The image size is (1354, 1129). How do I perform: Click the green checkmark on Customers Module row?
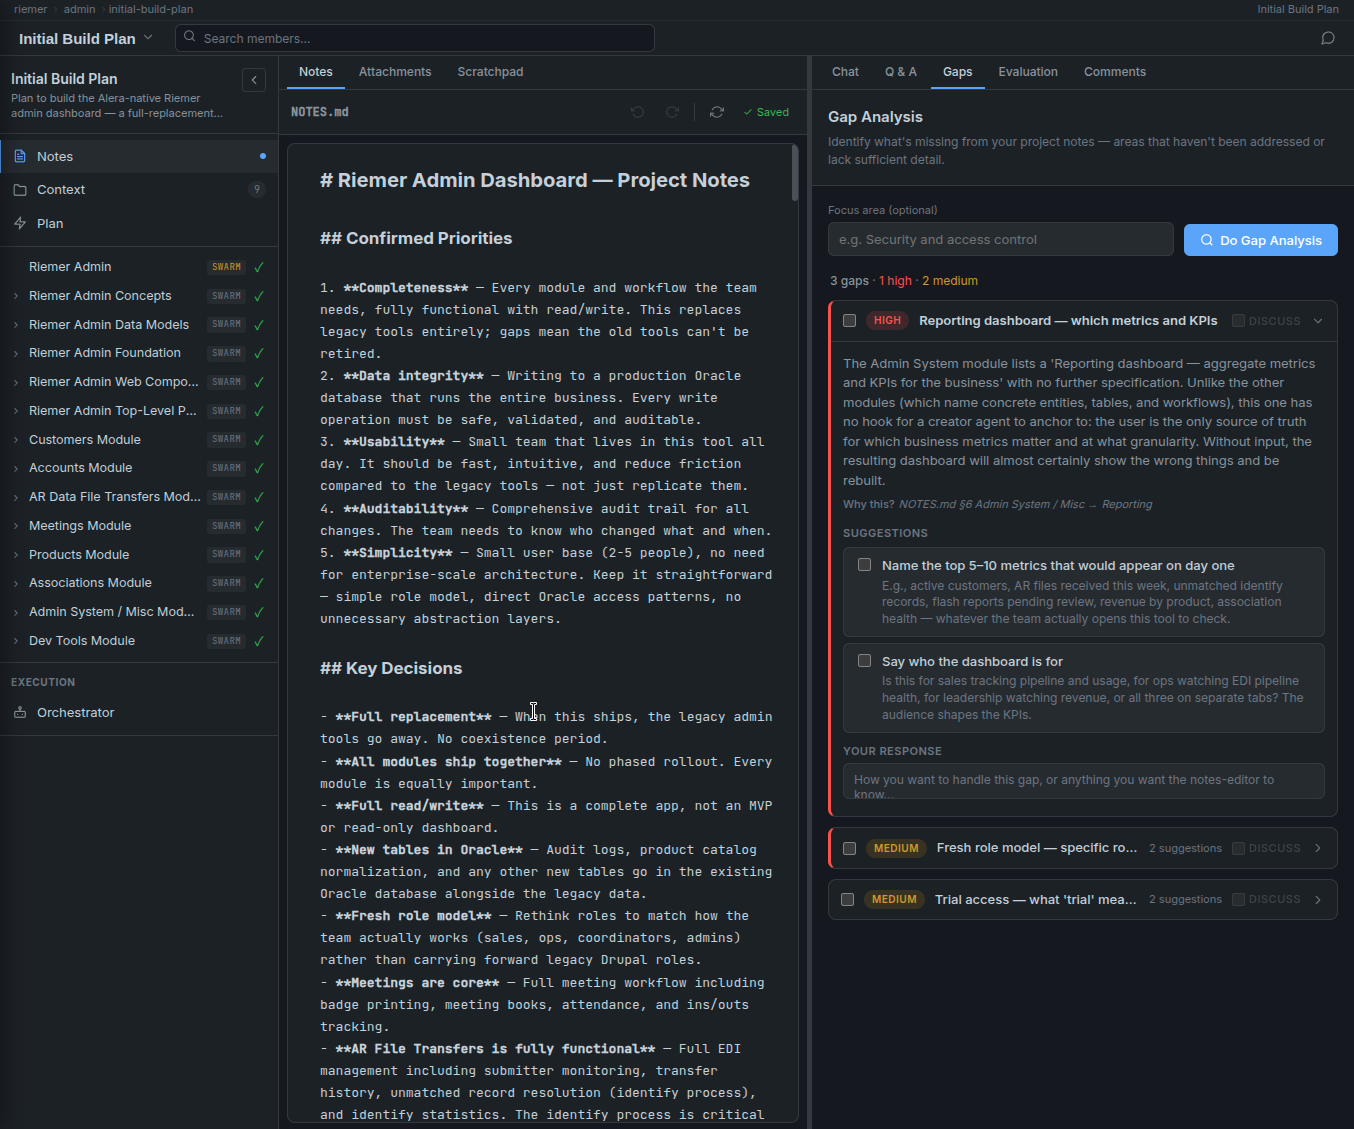coord(259,440)
